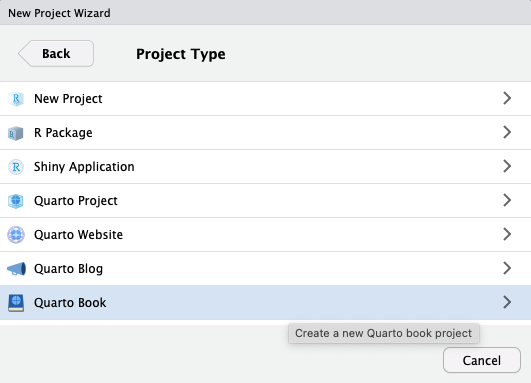531x383 pixels.
Task: Open the Quarto Blog chevron arrow
Action: tap(507, 268)
